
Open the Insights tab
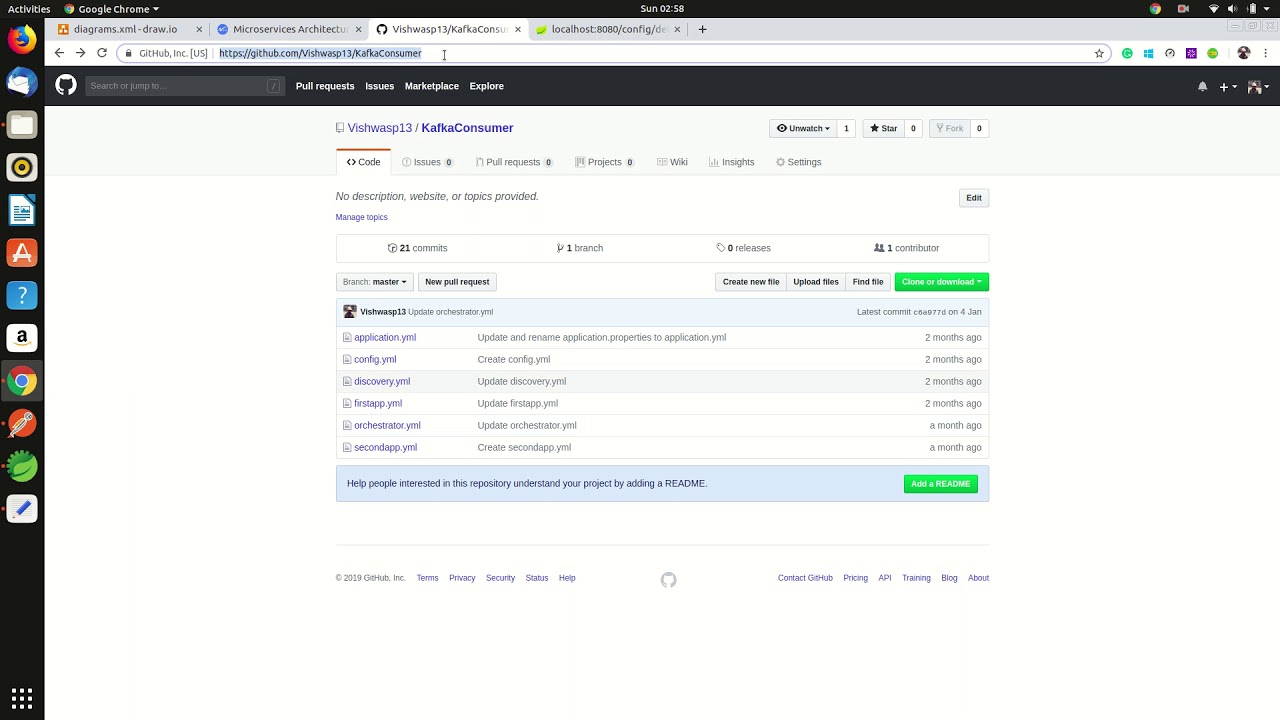click(x=731, y=162)
